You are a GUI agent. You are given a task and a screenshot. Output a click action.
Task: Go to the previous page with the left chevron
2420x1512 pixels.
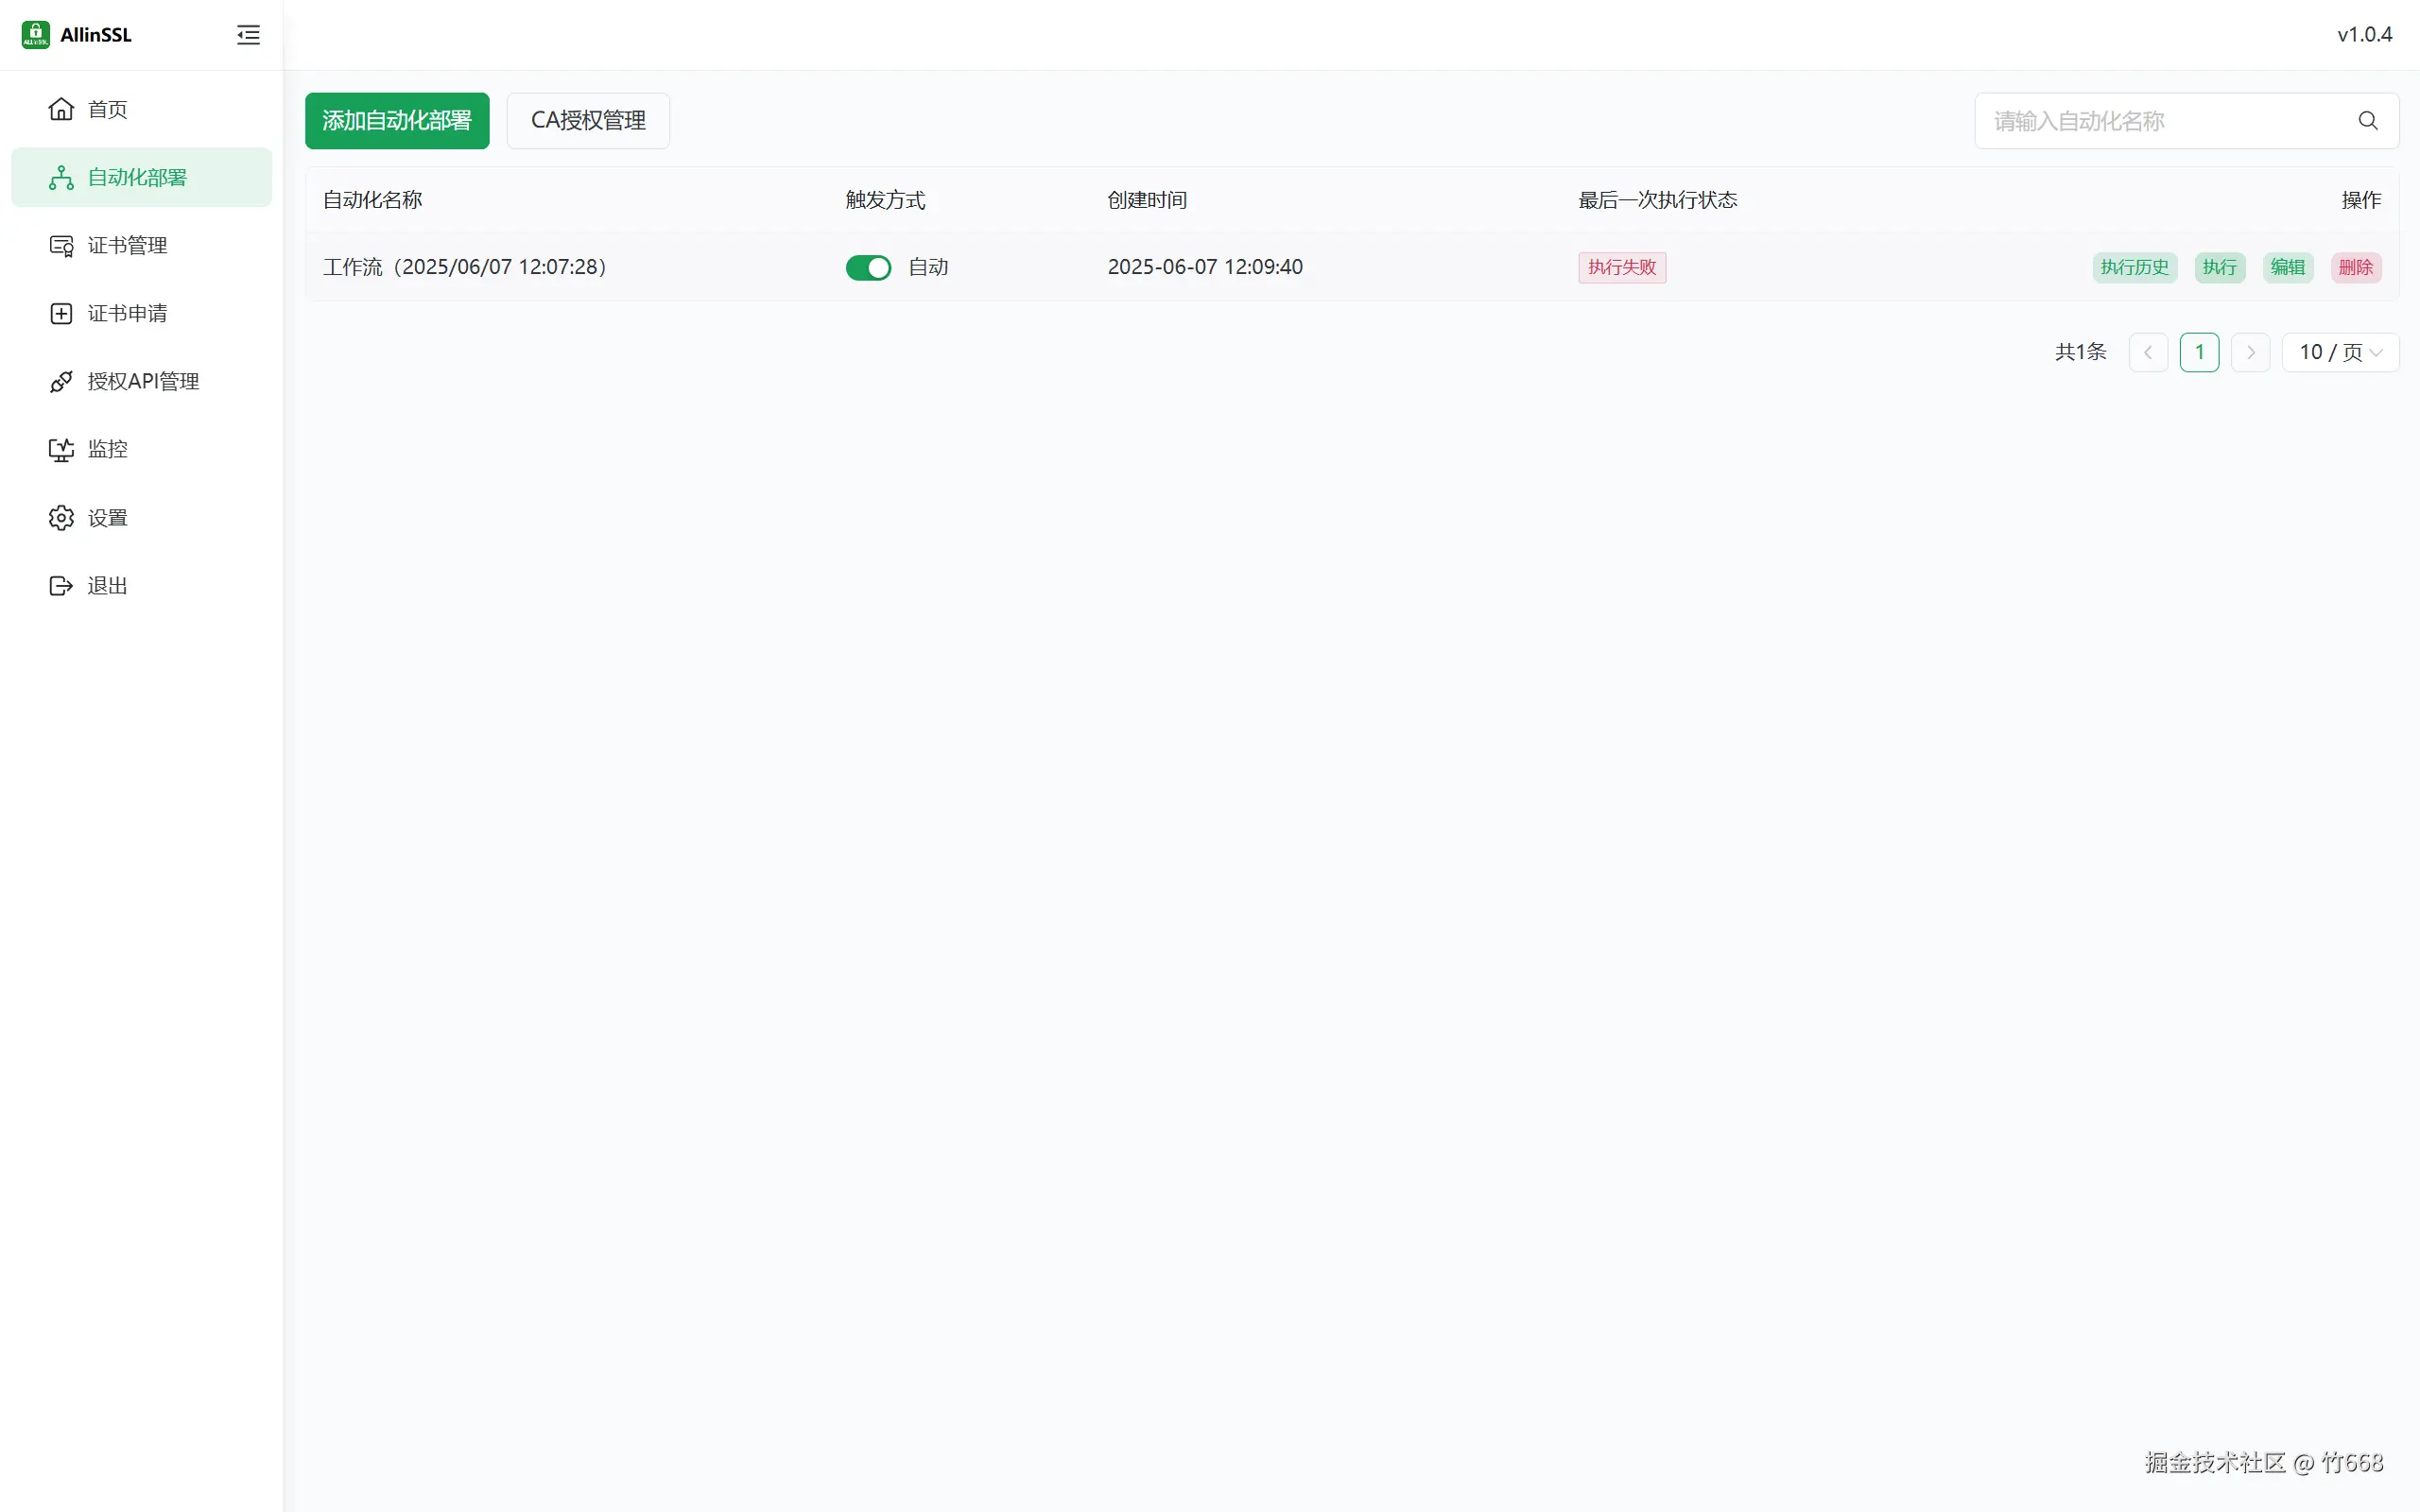(2147, 353)
